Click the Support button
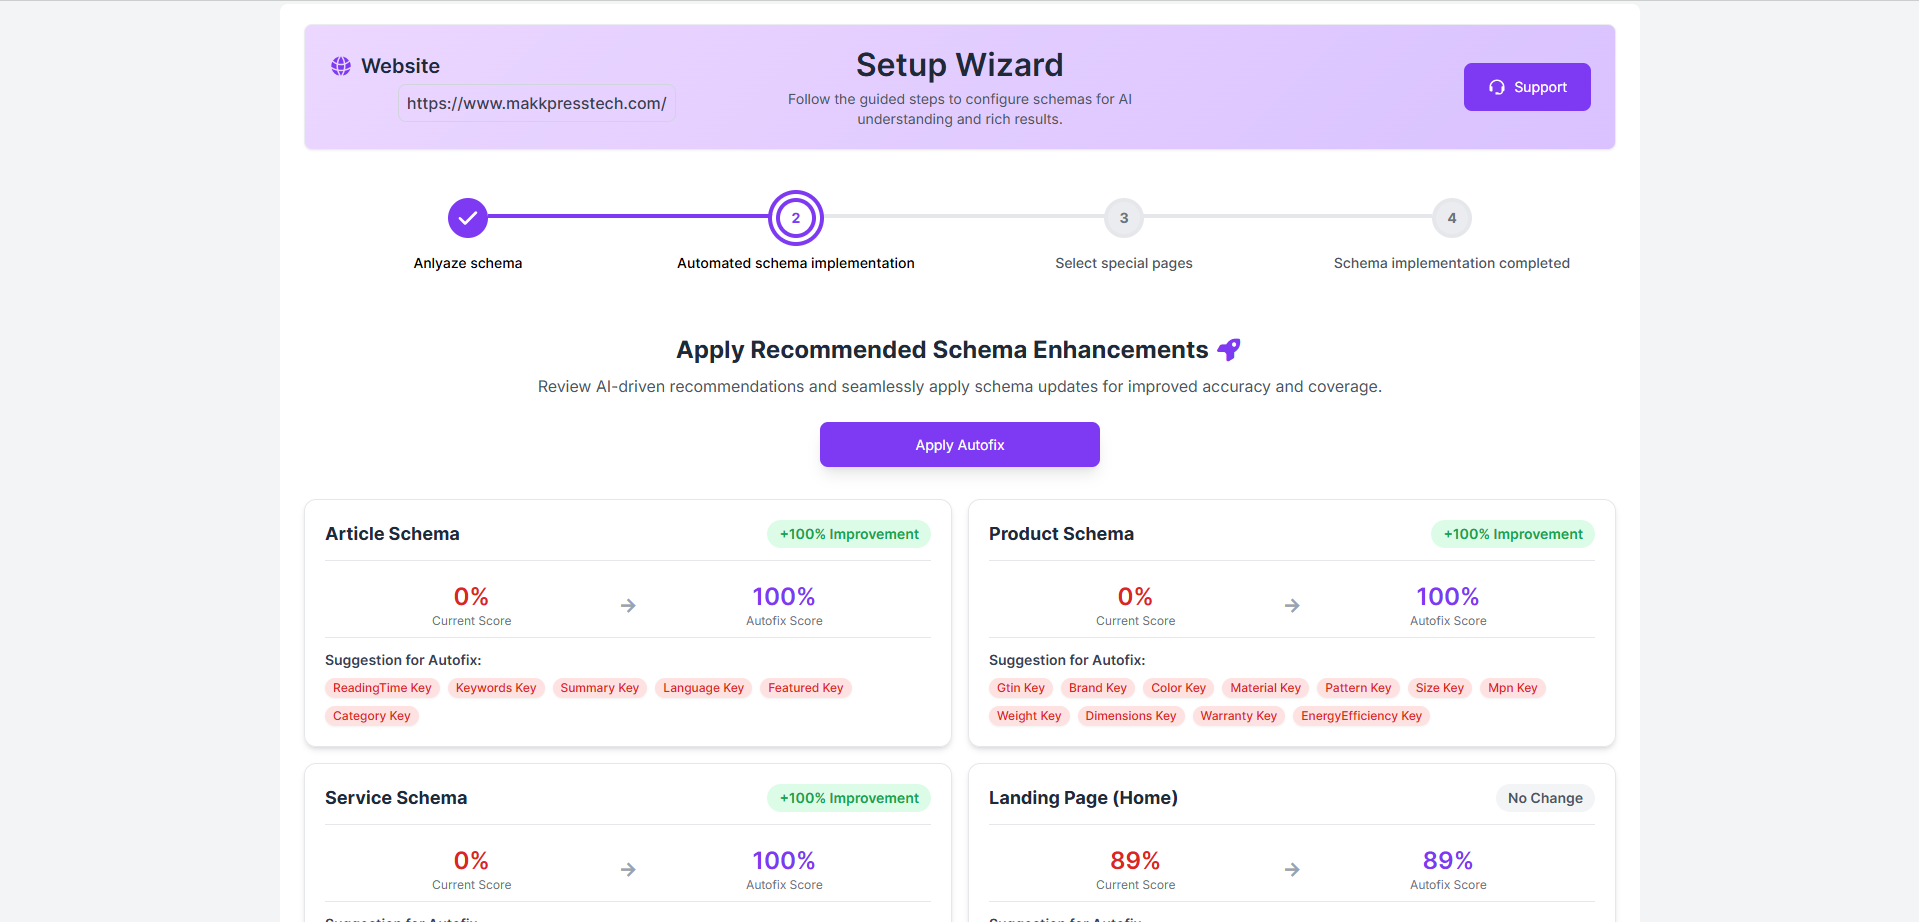 click(x=1526, y=87)
